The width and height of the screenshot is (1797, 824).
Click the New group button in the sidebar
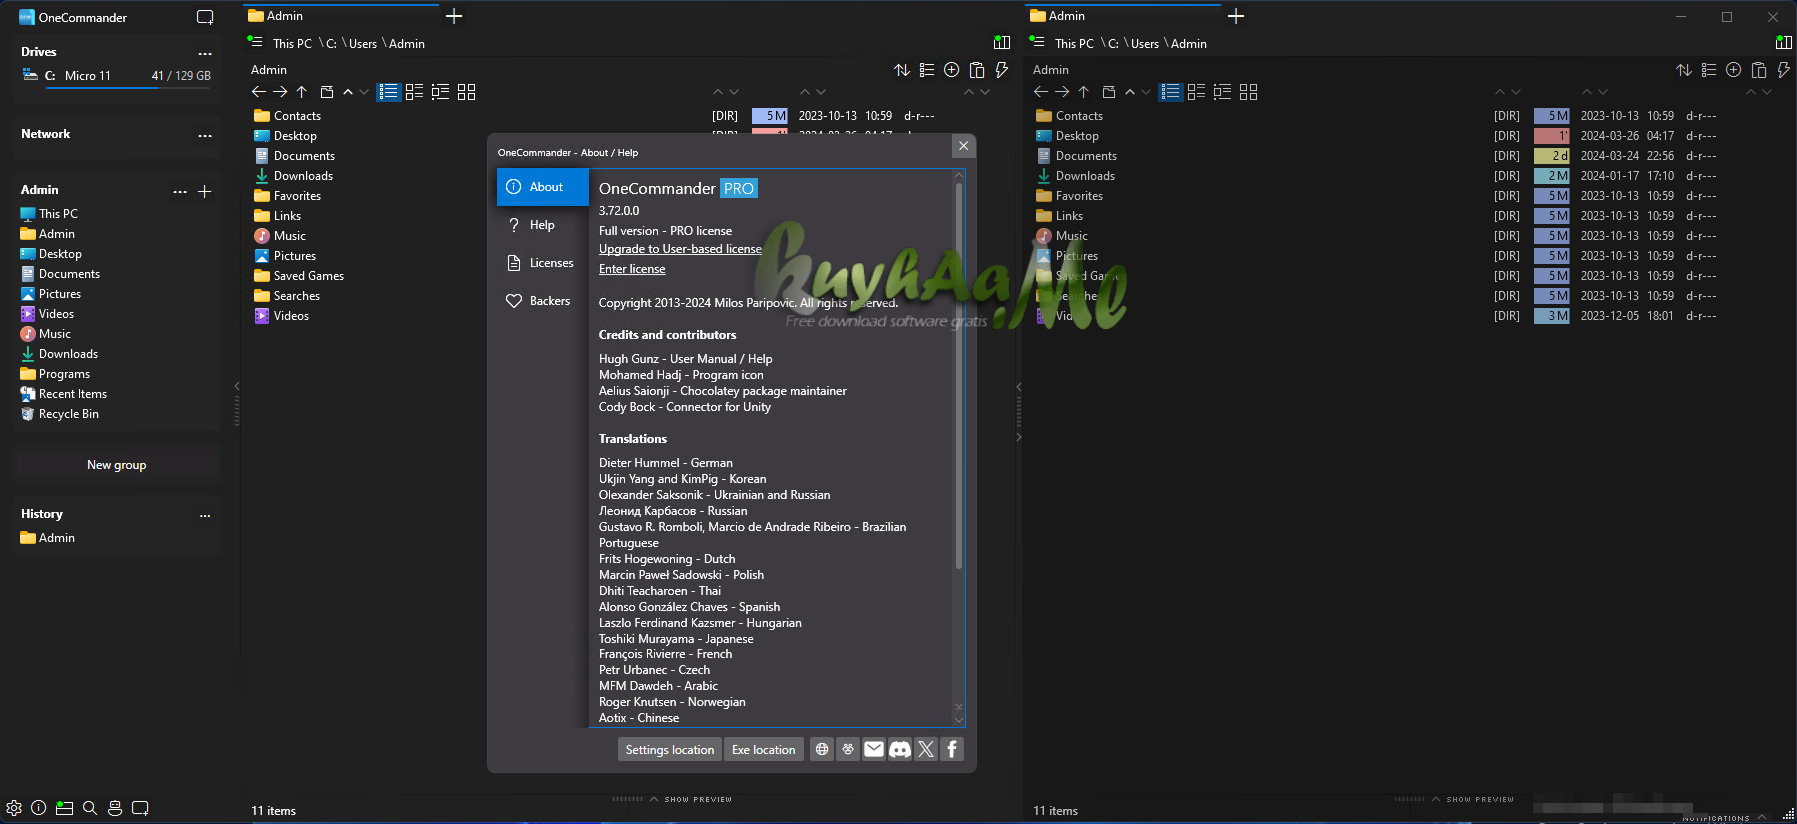117,465
